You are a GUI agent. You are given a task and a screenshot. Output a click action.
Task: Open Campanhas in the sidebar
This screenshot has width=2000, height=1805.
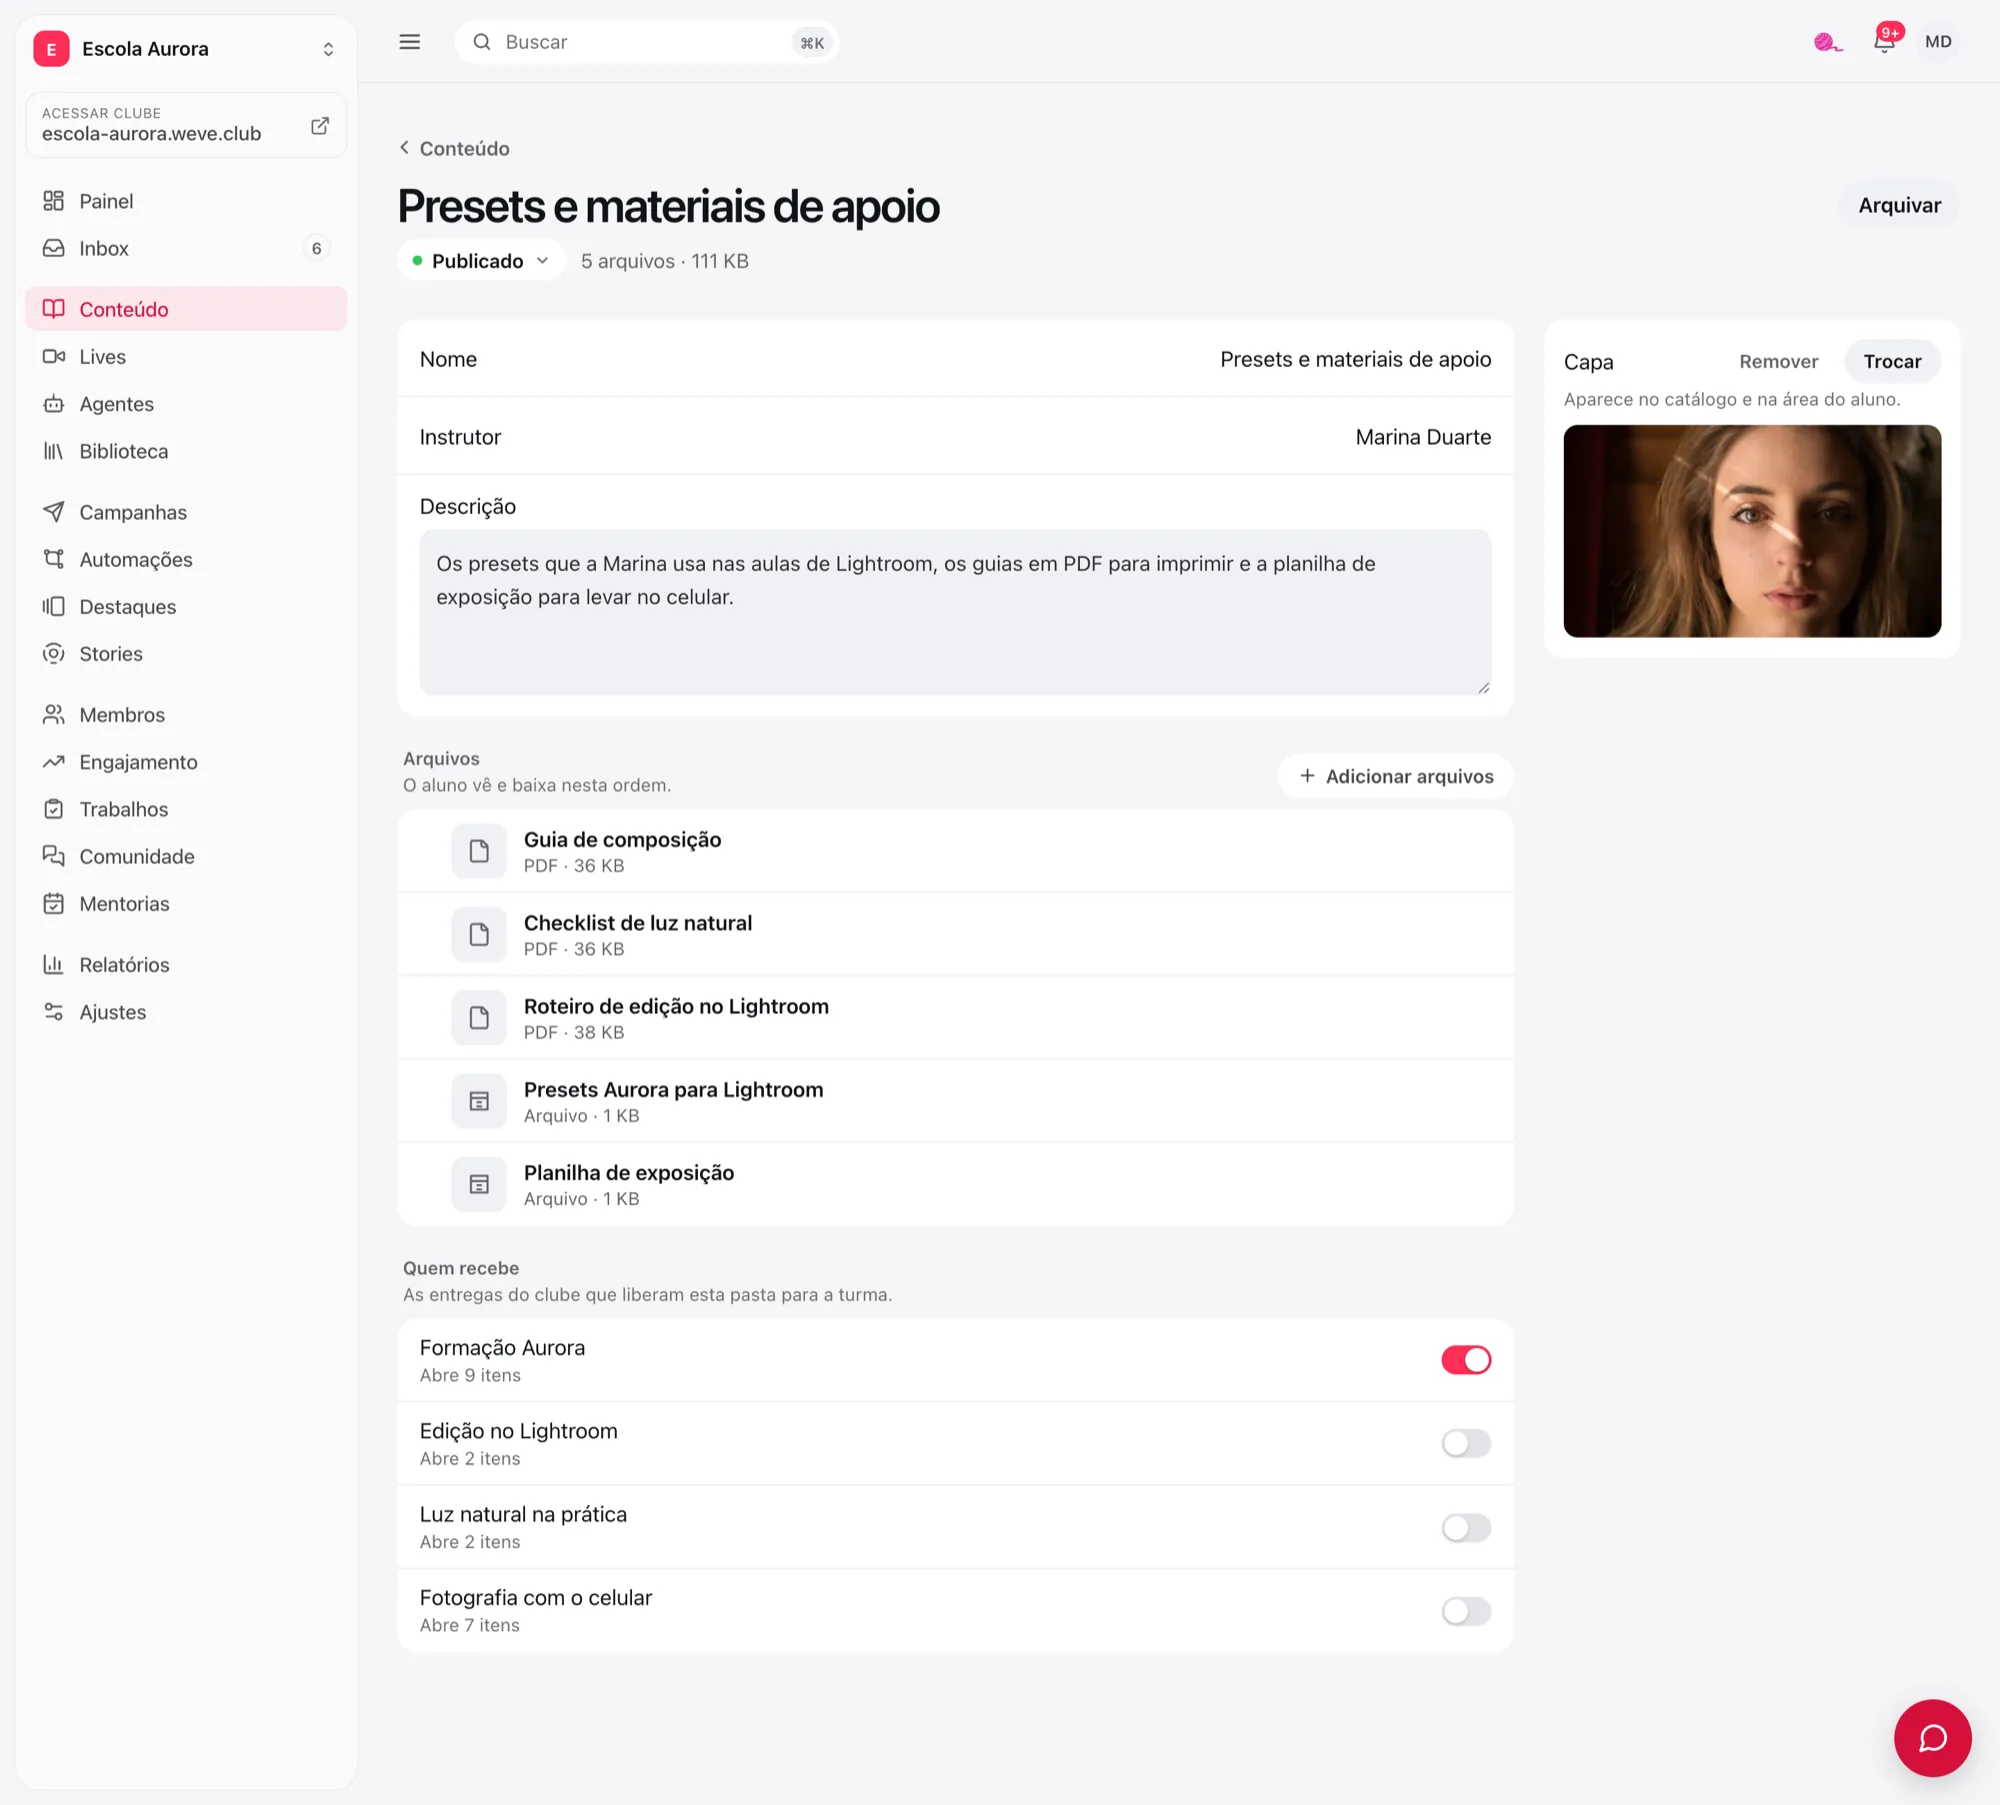(x=186, y=512)
